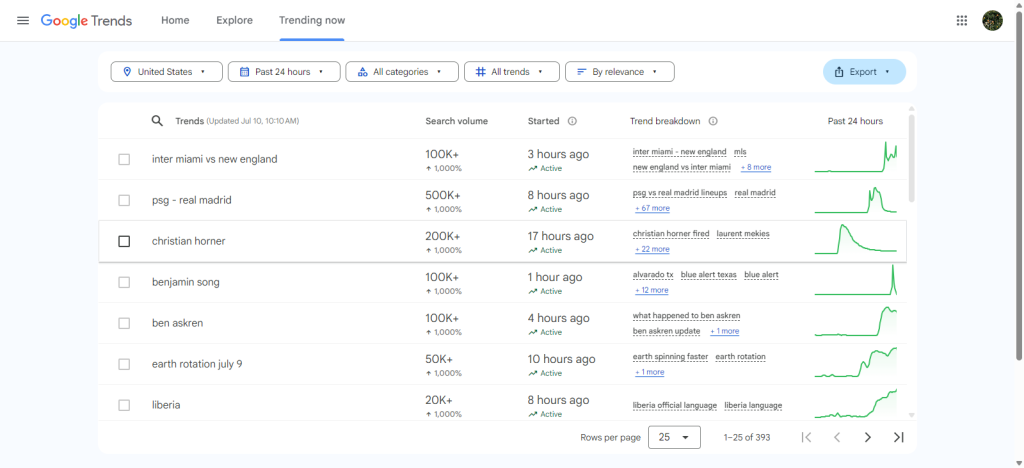Click the page vertical scrollbar thumb
This screenshot has height=468, width=1024.
coord(1019,186)
